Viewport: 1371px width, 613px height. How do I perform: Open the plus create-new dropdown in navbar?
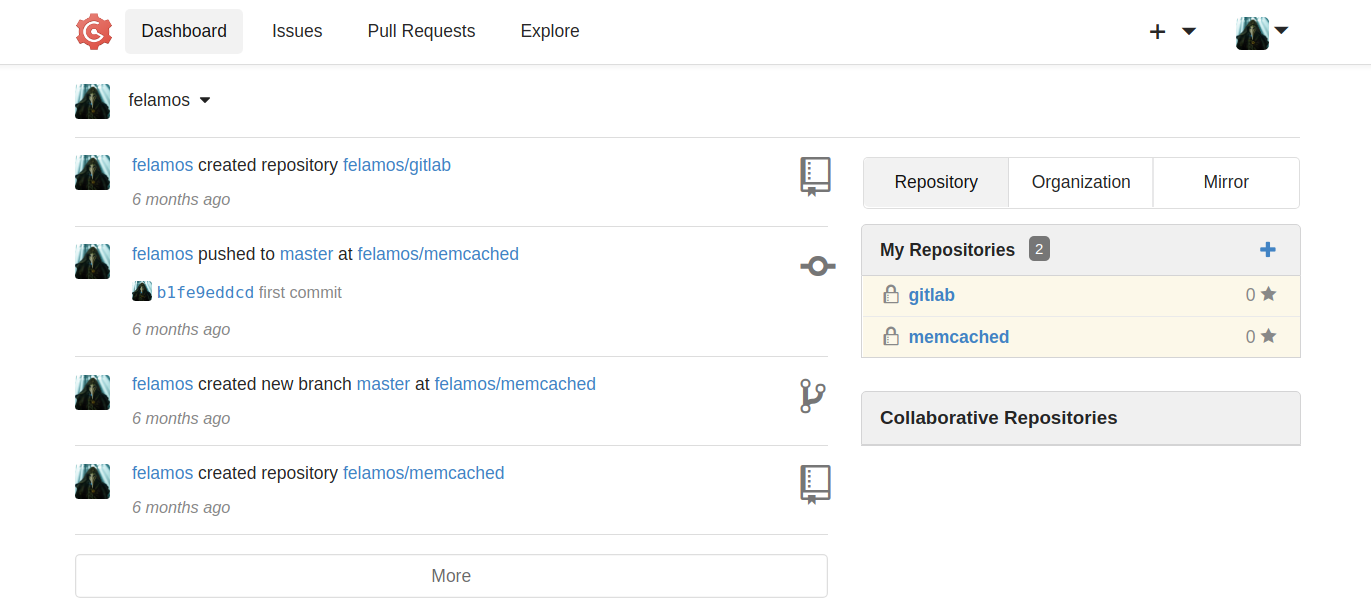tap(1171, 32)
